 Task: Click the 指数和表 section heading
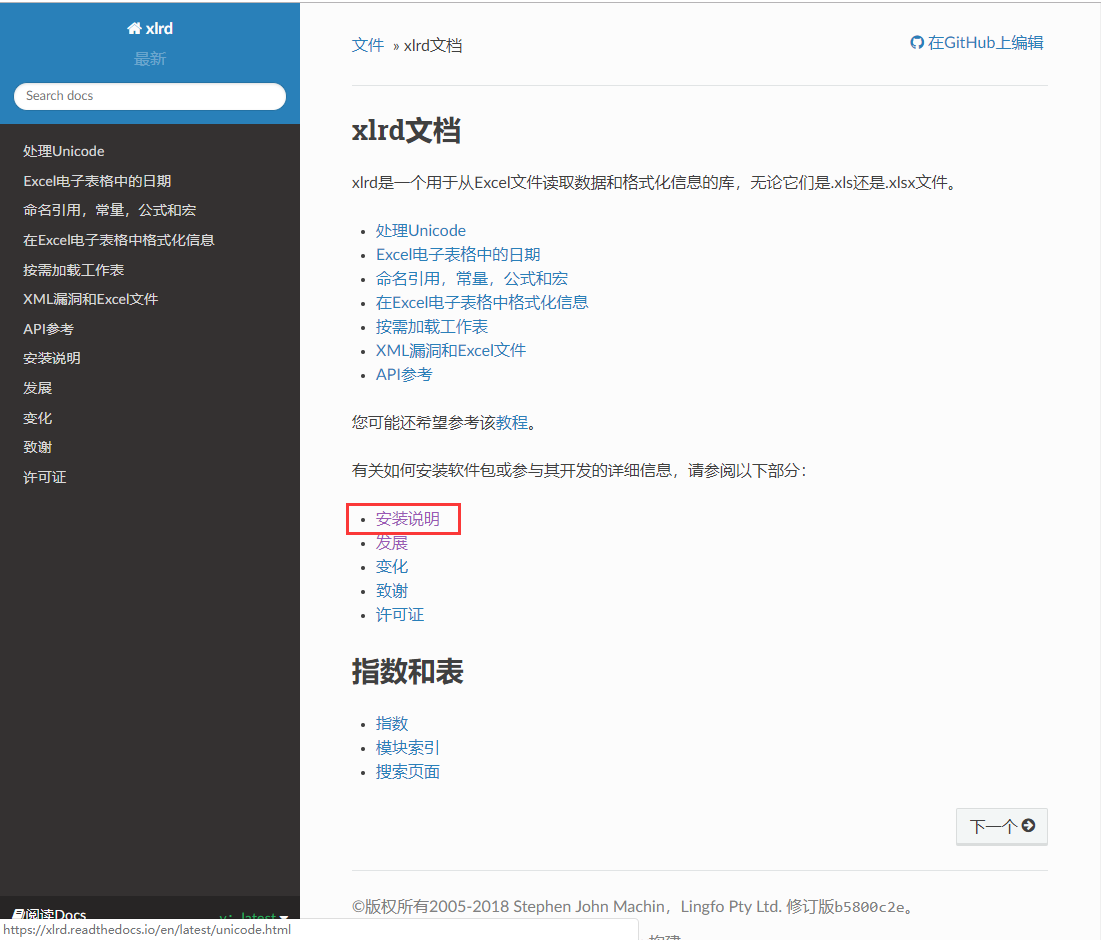pos(407,672)
